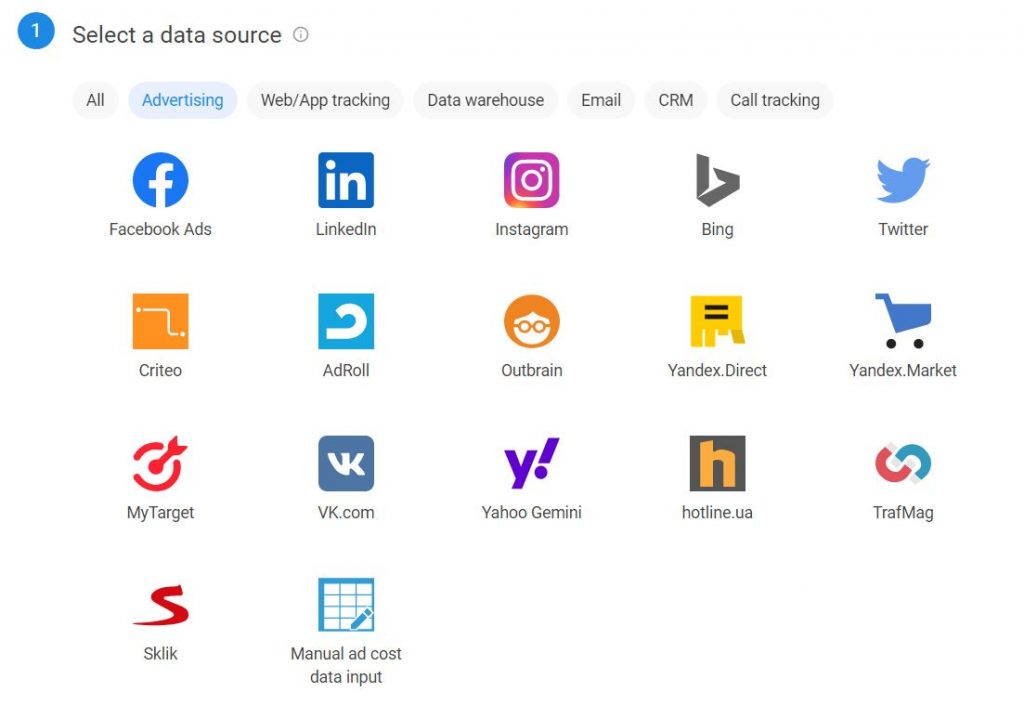Click the "TrafMag" label text
Viewport: 1024px width, 705px height.
pos(903,512)
